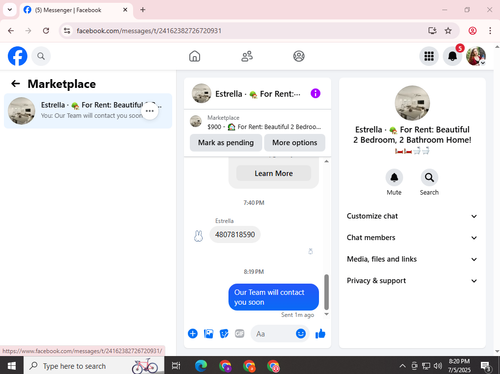500x374 pixels.
Task: Choose a GIF icon in composer
Action: click(x=239, y=333)
